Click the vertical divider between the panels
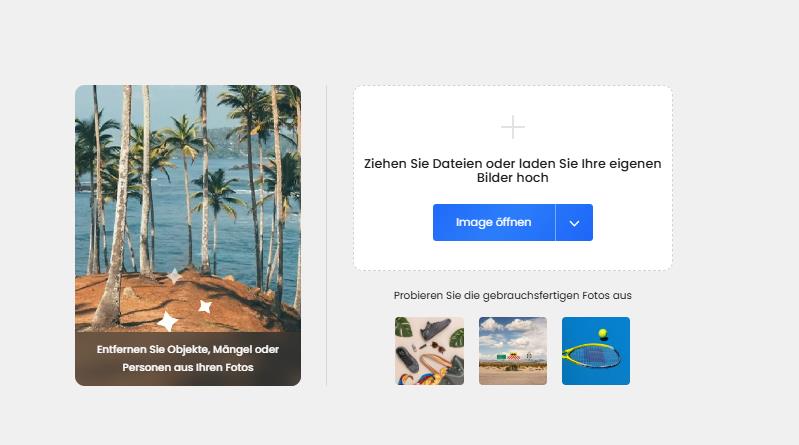The width and height of the screenshot is (799, 445). click(x=326, y=235)
